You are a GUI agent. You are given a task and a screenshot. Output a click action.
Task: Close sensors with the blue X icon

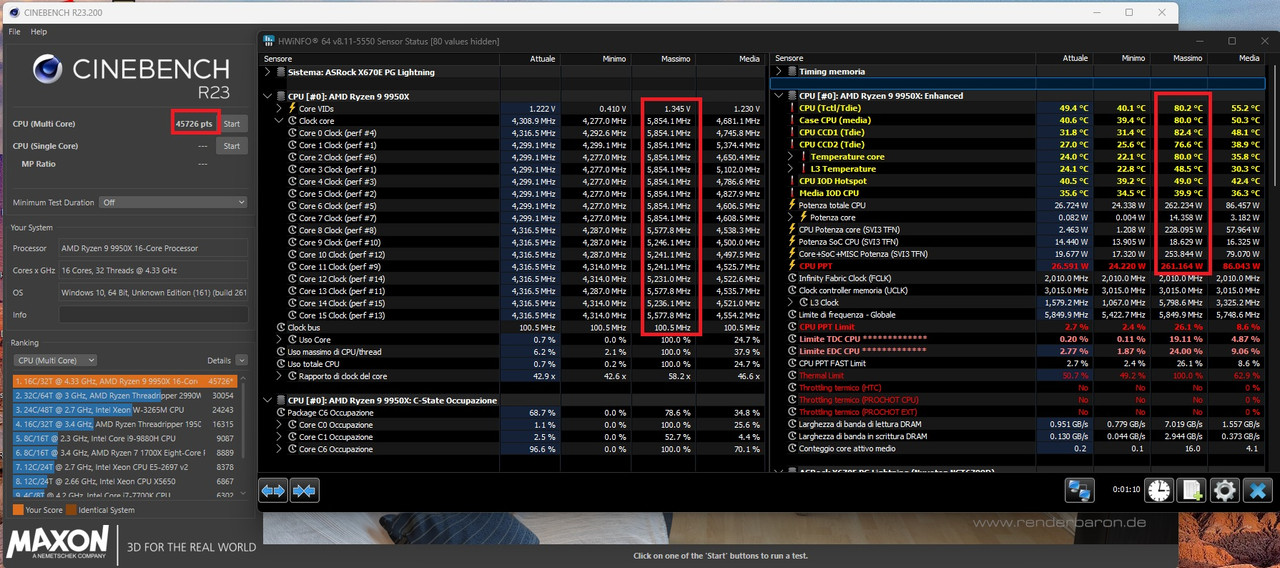click(x=1257, y=490)
